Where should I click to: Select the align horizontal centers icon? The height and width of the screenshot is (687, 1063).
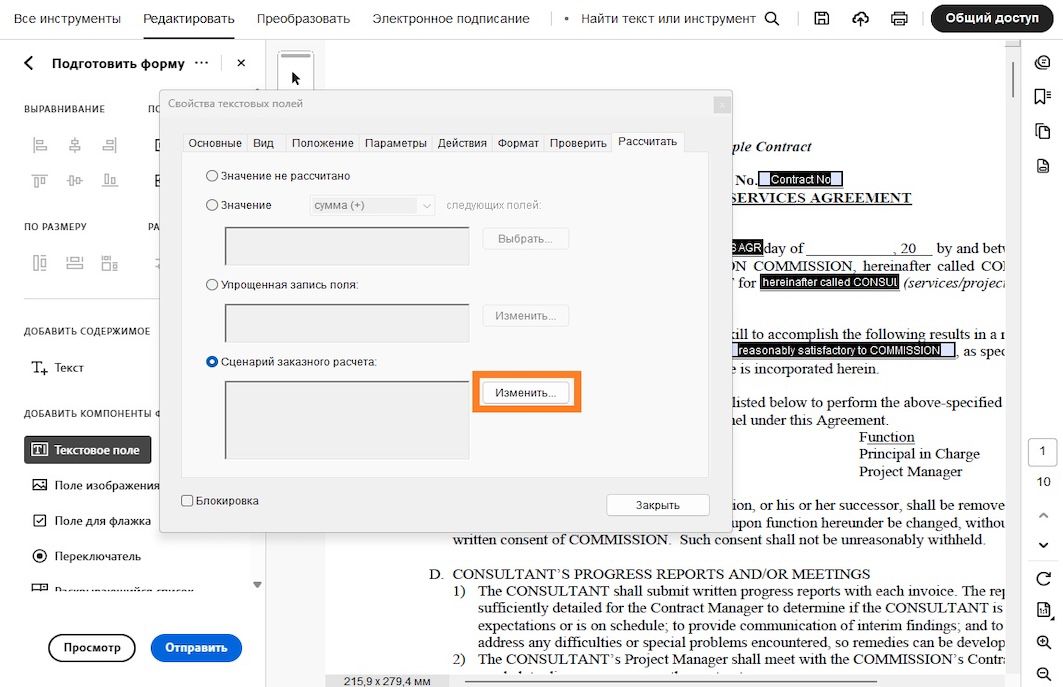pyautogui.click(x=75, y=145)
